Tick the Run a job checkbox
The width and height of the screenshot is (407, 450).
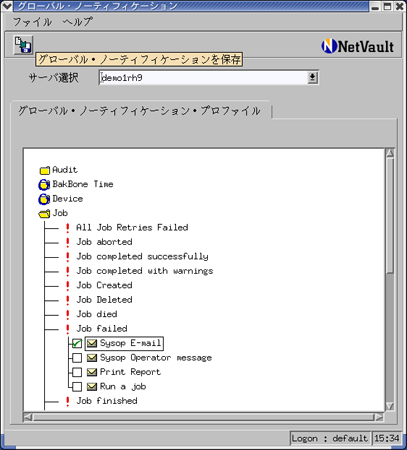point(77,387)
